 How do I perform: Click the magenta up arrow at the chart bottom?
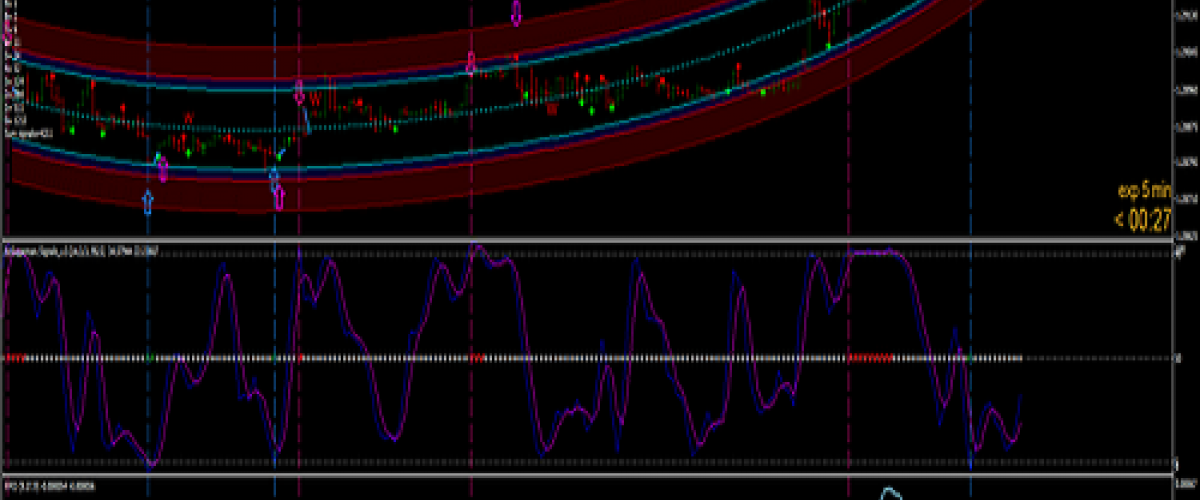coord(279,198)
